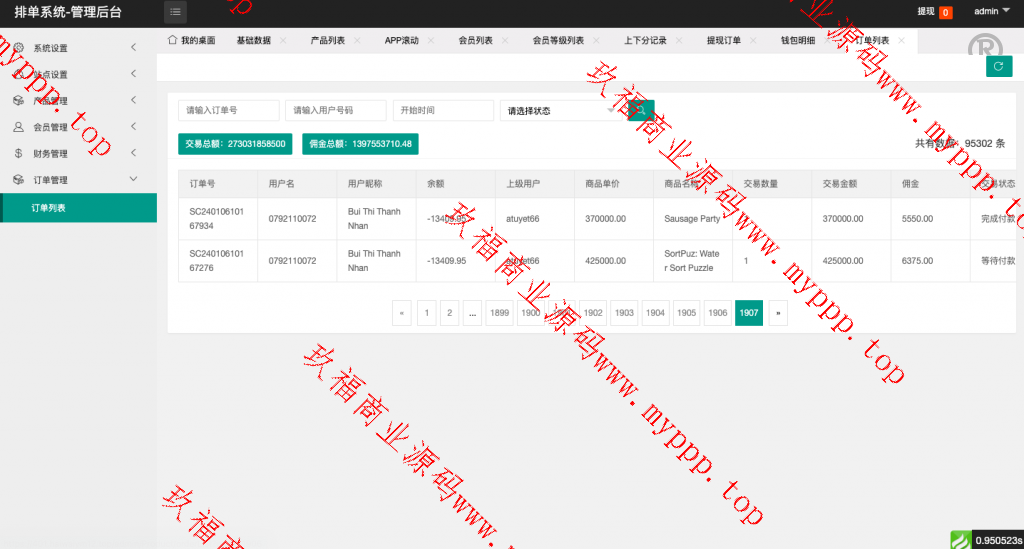Switch to the 会员列表 tab
Screen dimensions: 1024x549
coord(475,41)
